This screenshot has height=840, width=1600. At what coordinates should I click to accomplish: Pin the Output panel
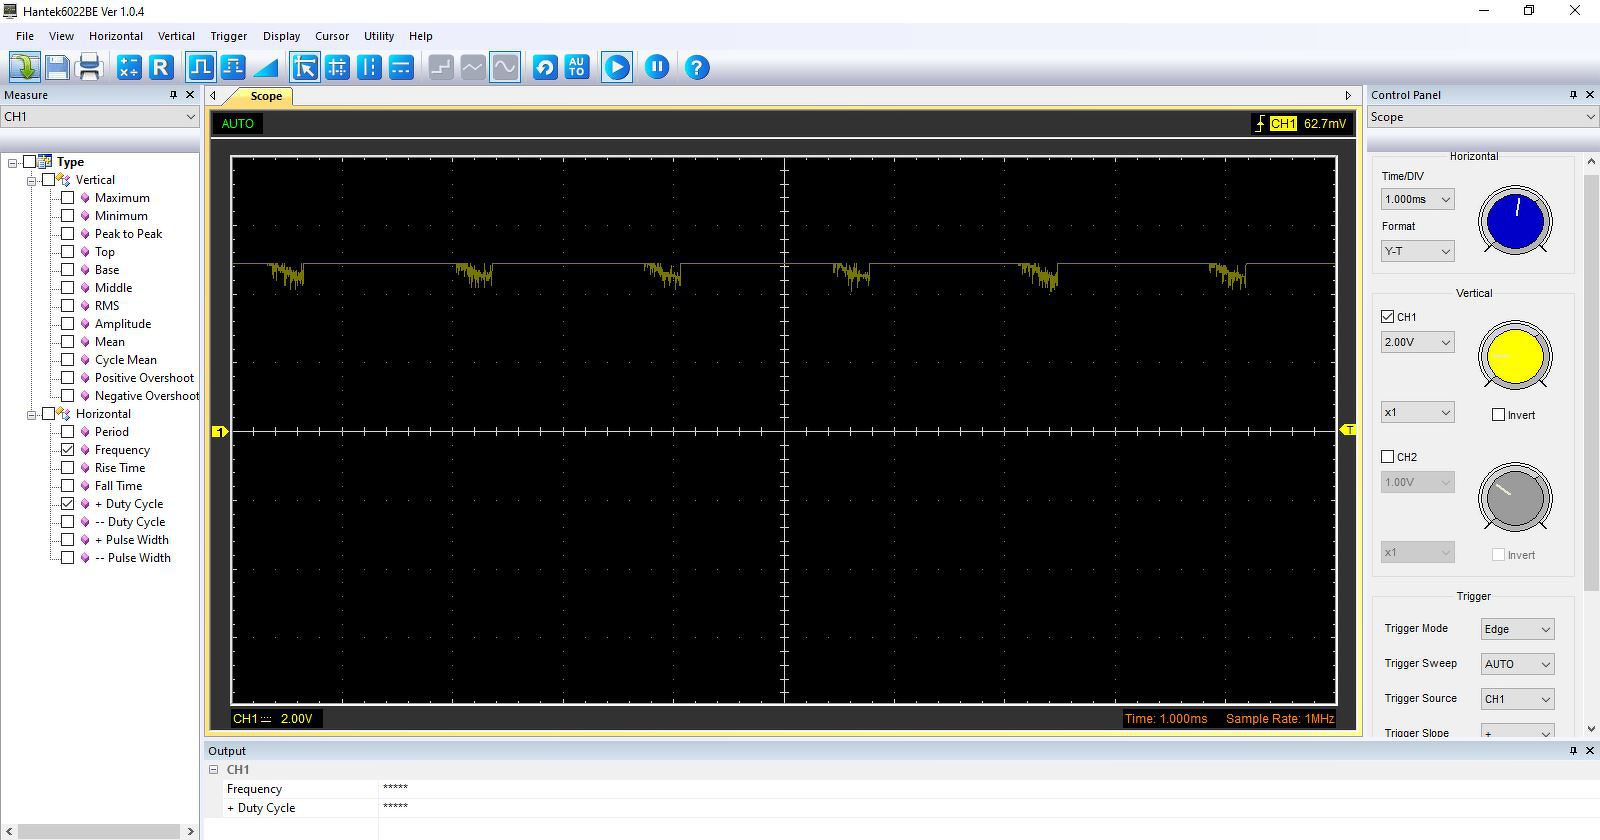[1573, 750]
